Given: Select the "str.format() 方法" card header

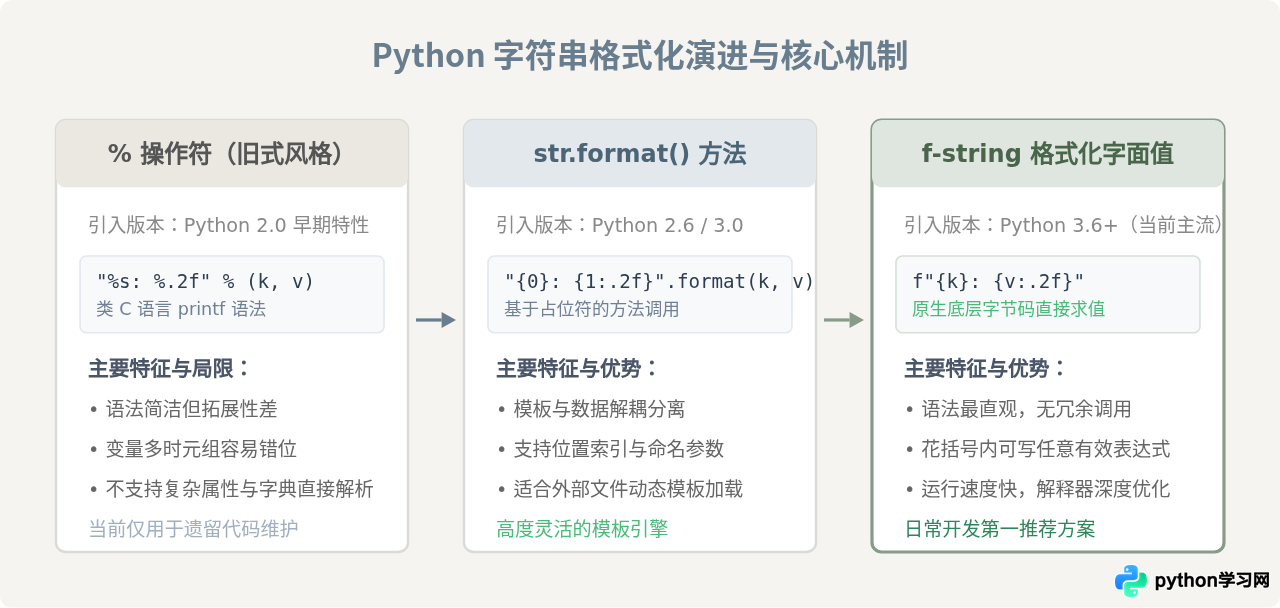Looking at the screenshot, I should click(640, 153).
